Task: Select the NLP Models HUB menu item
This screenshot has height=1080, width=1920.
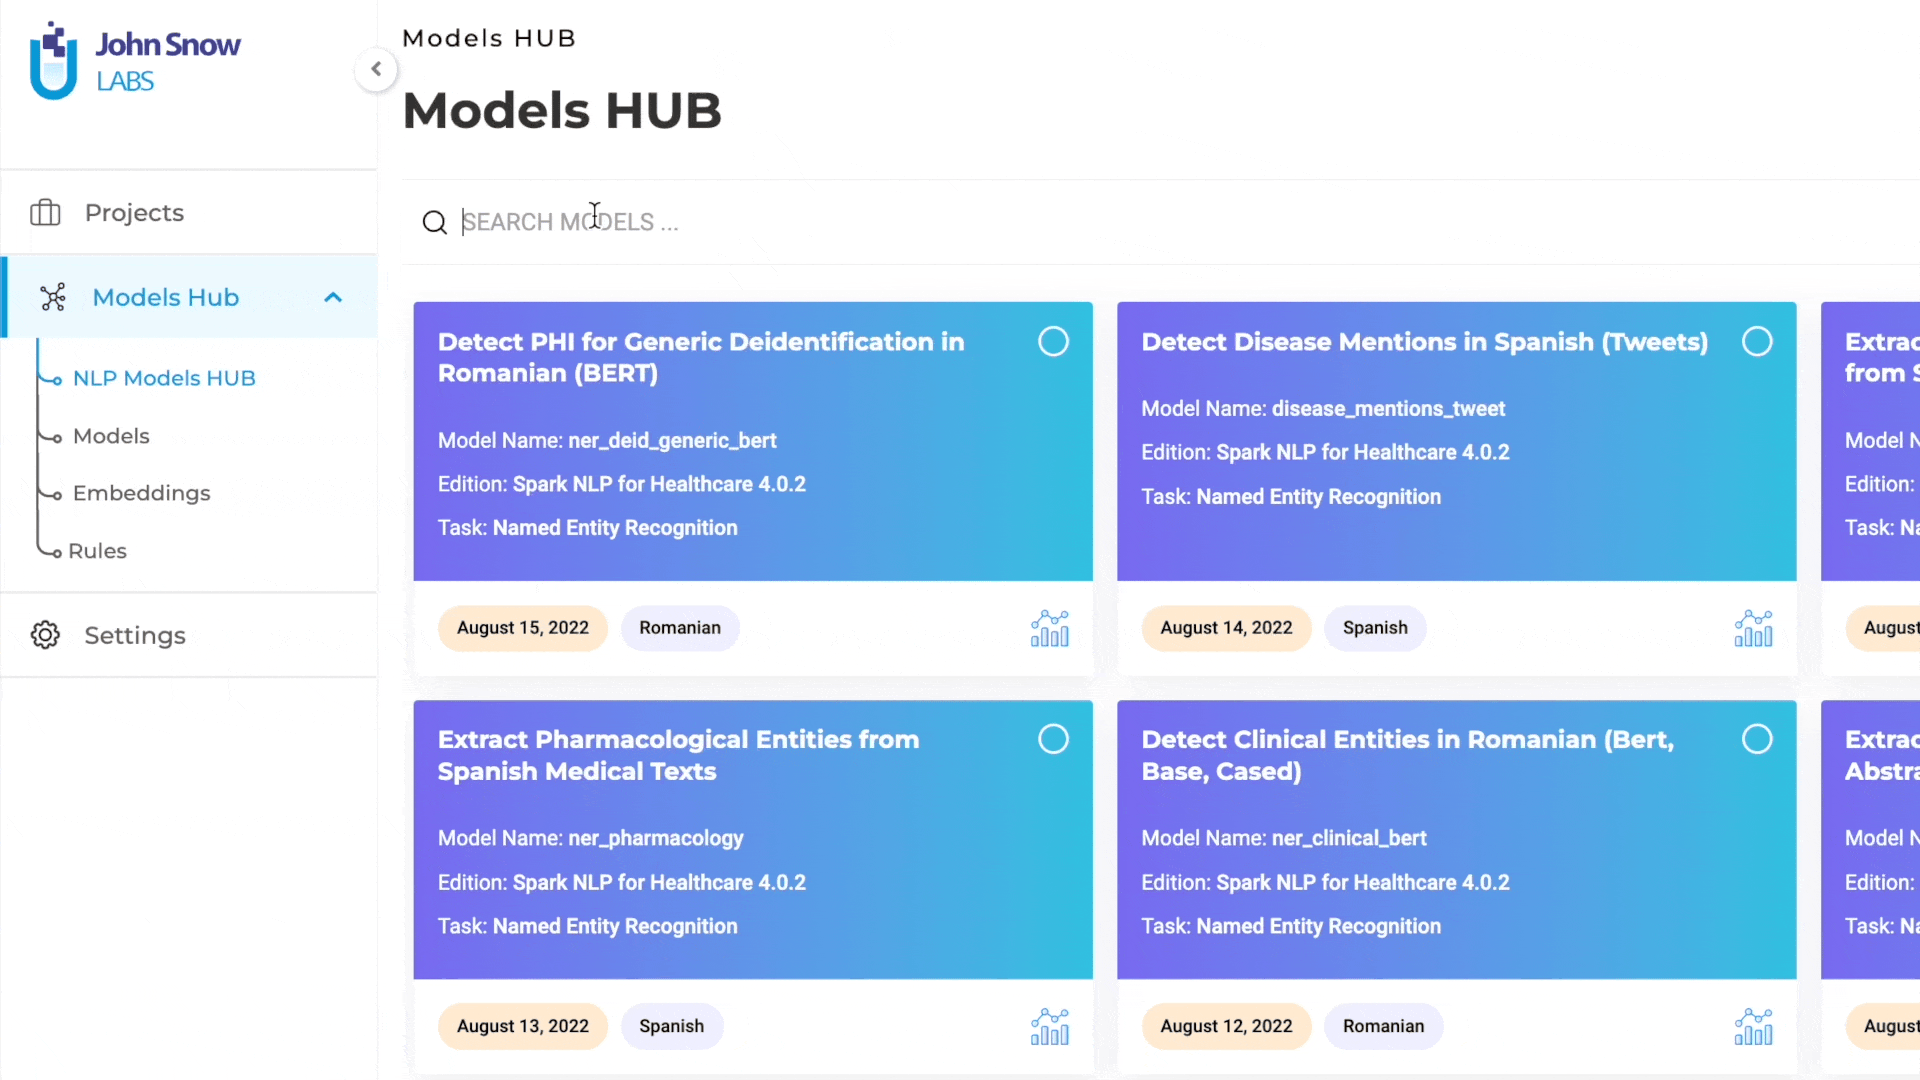Action: point(164,378)
